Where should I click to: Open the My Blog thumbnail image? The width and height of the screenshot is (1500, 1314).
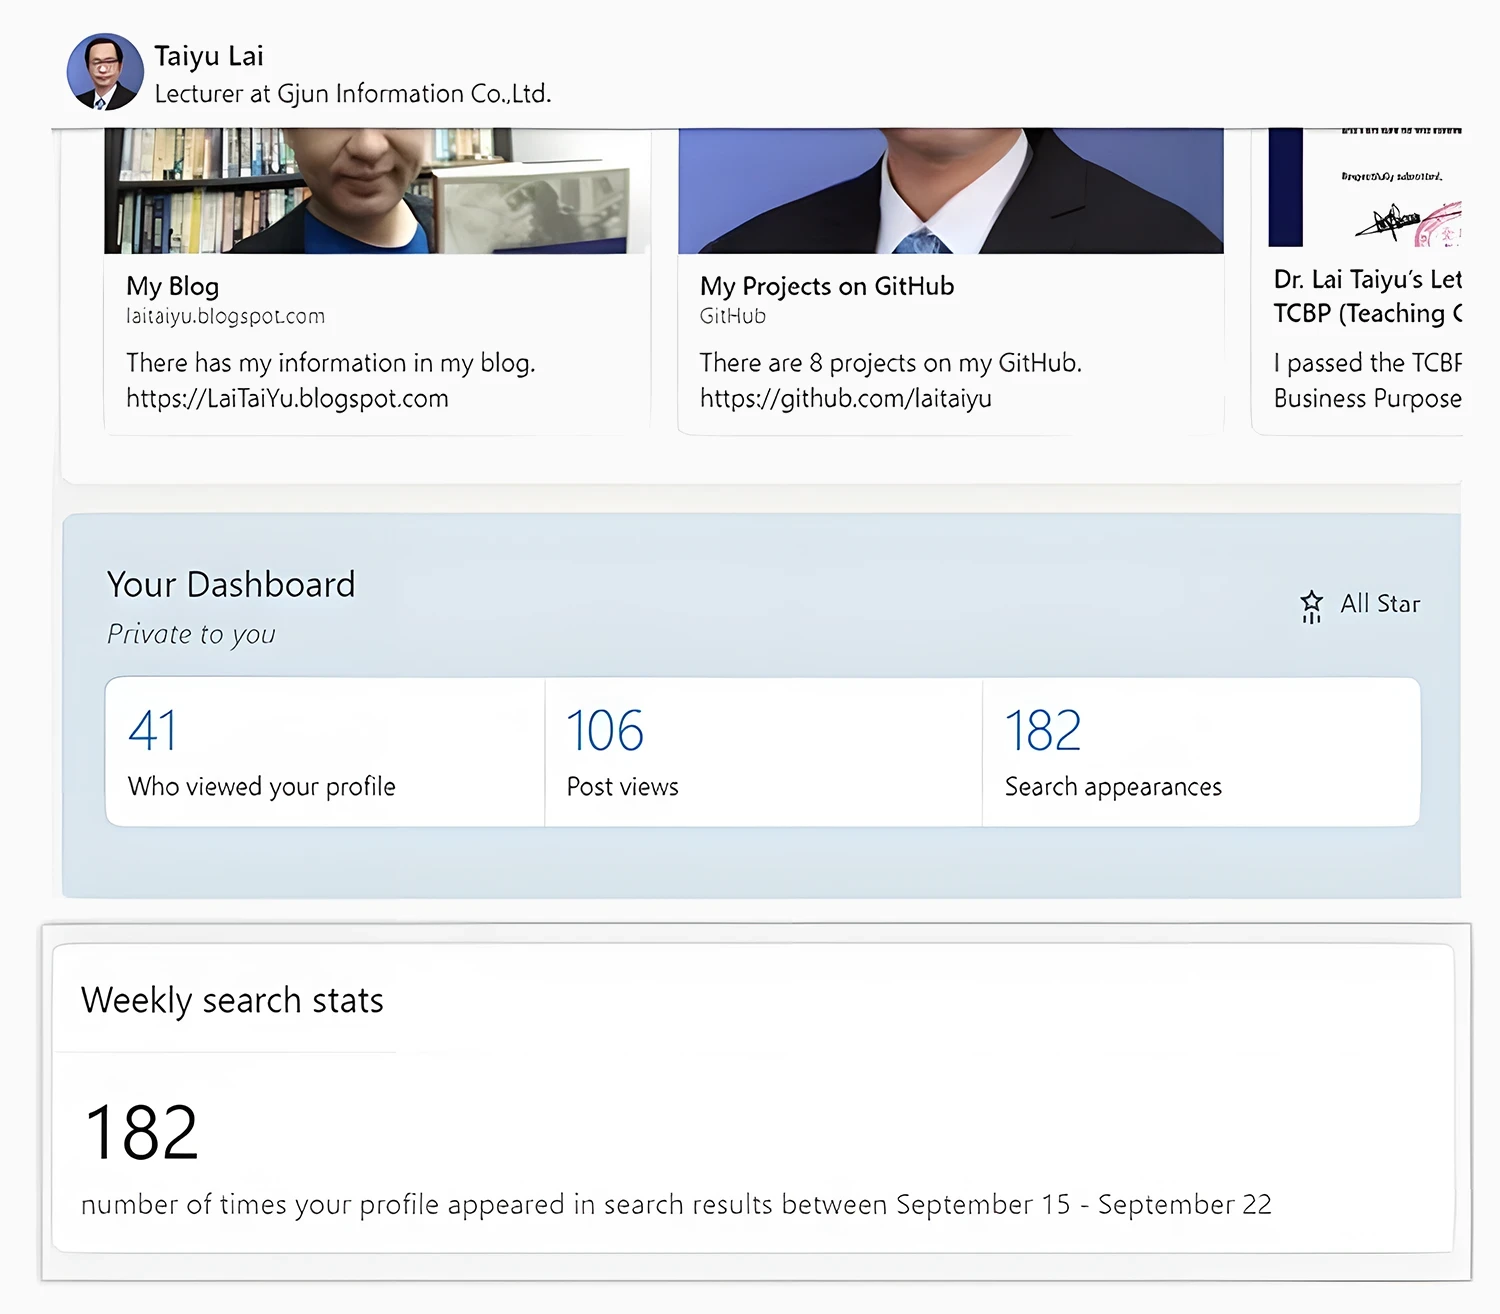(376, 190)
